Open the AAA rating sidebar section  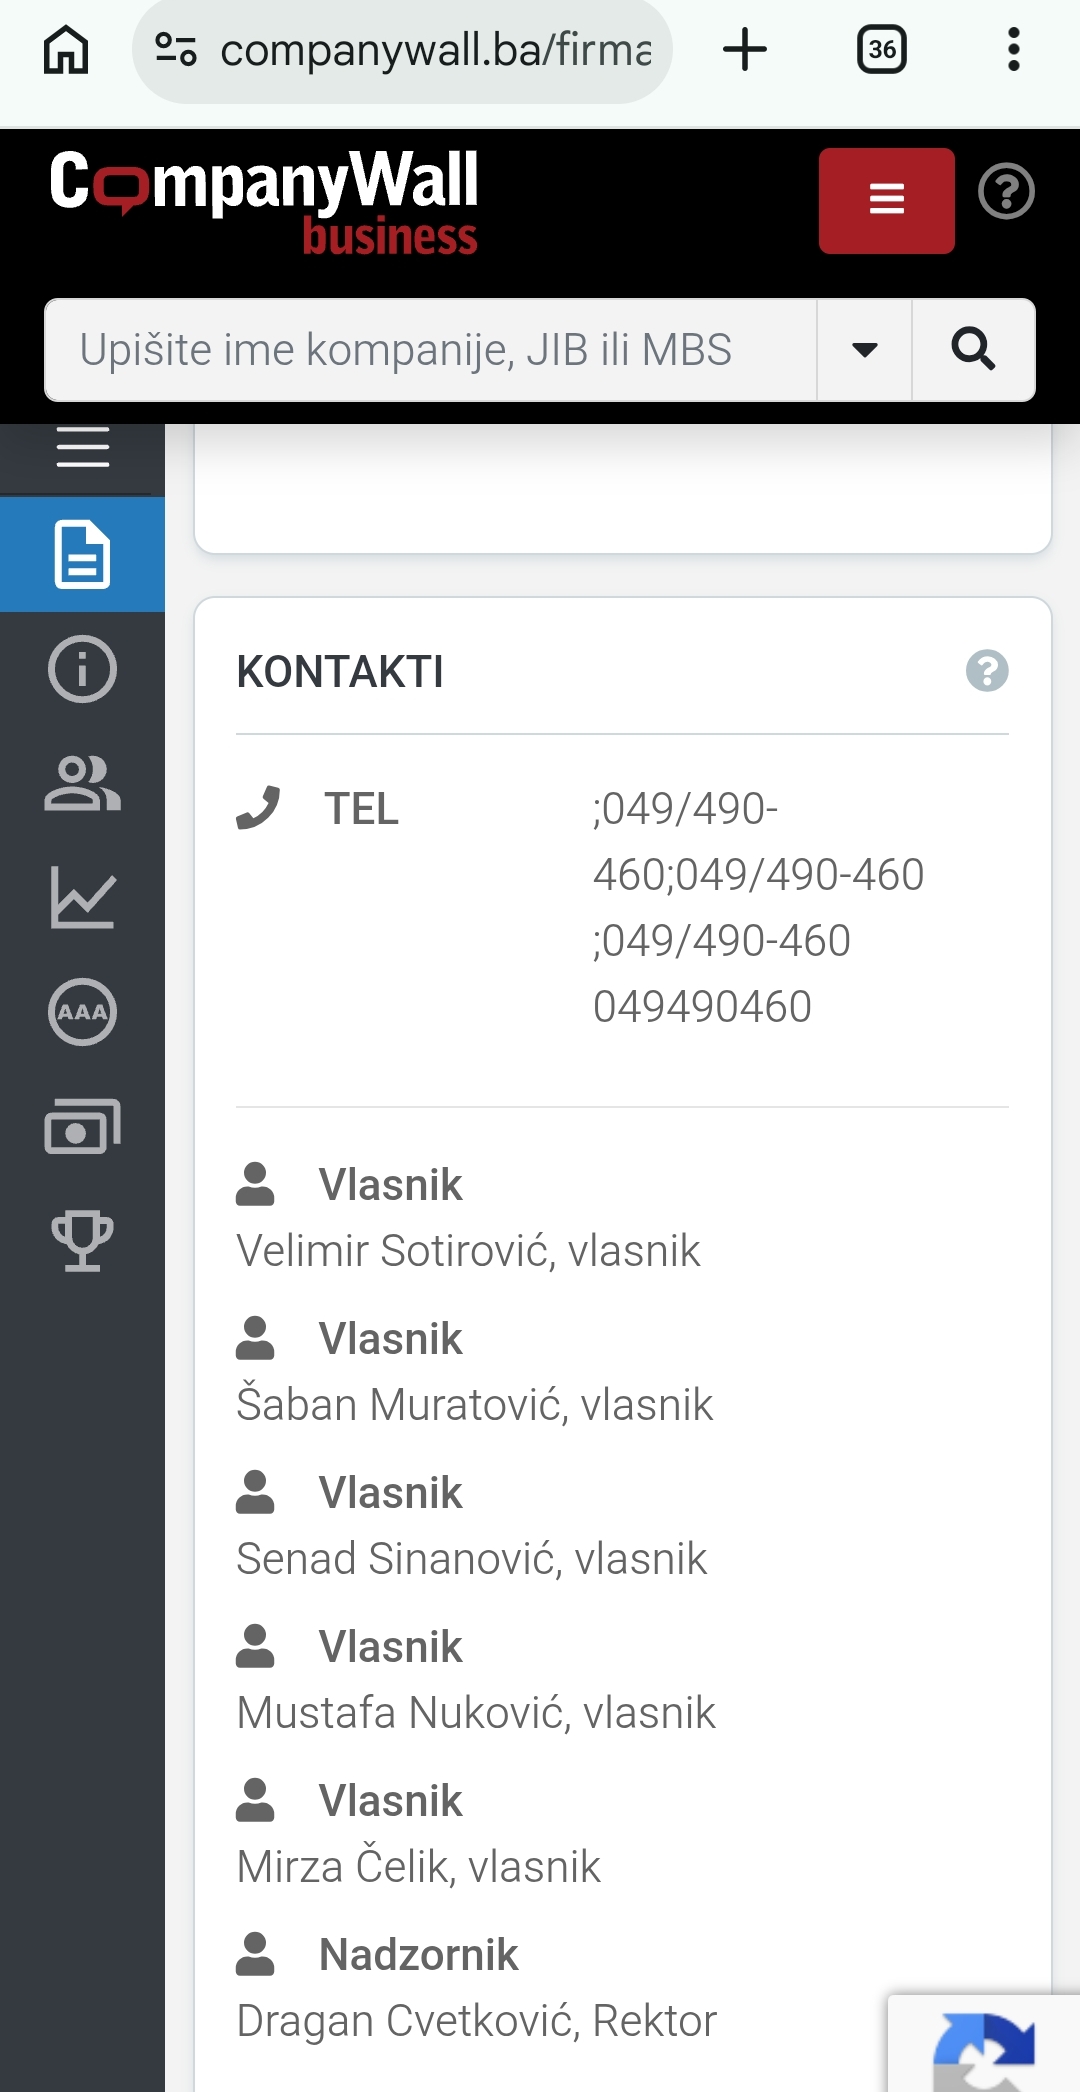83,1012
